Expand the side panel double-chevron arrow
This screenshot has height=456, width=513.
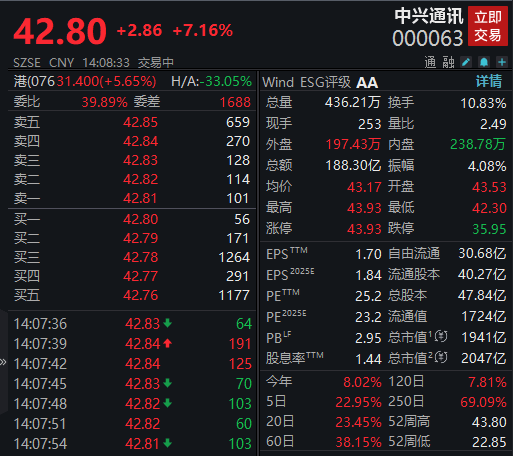[x=3, y=362]
